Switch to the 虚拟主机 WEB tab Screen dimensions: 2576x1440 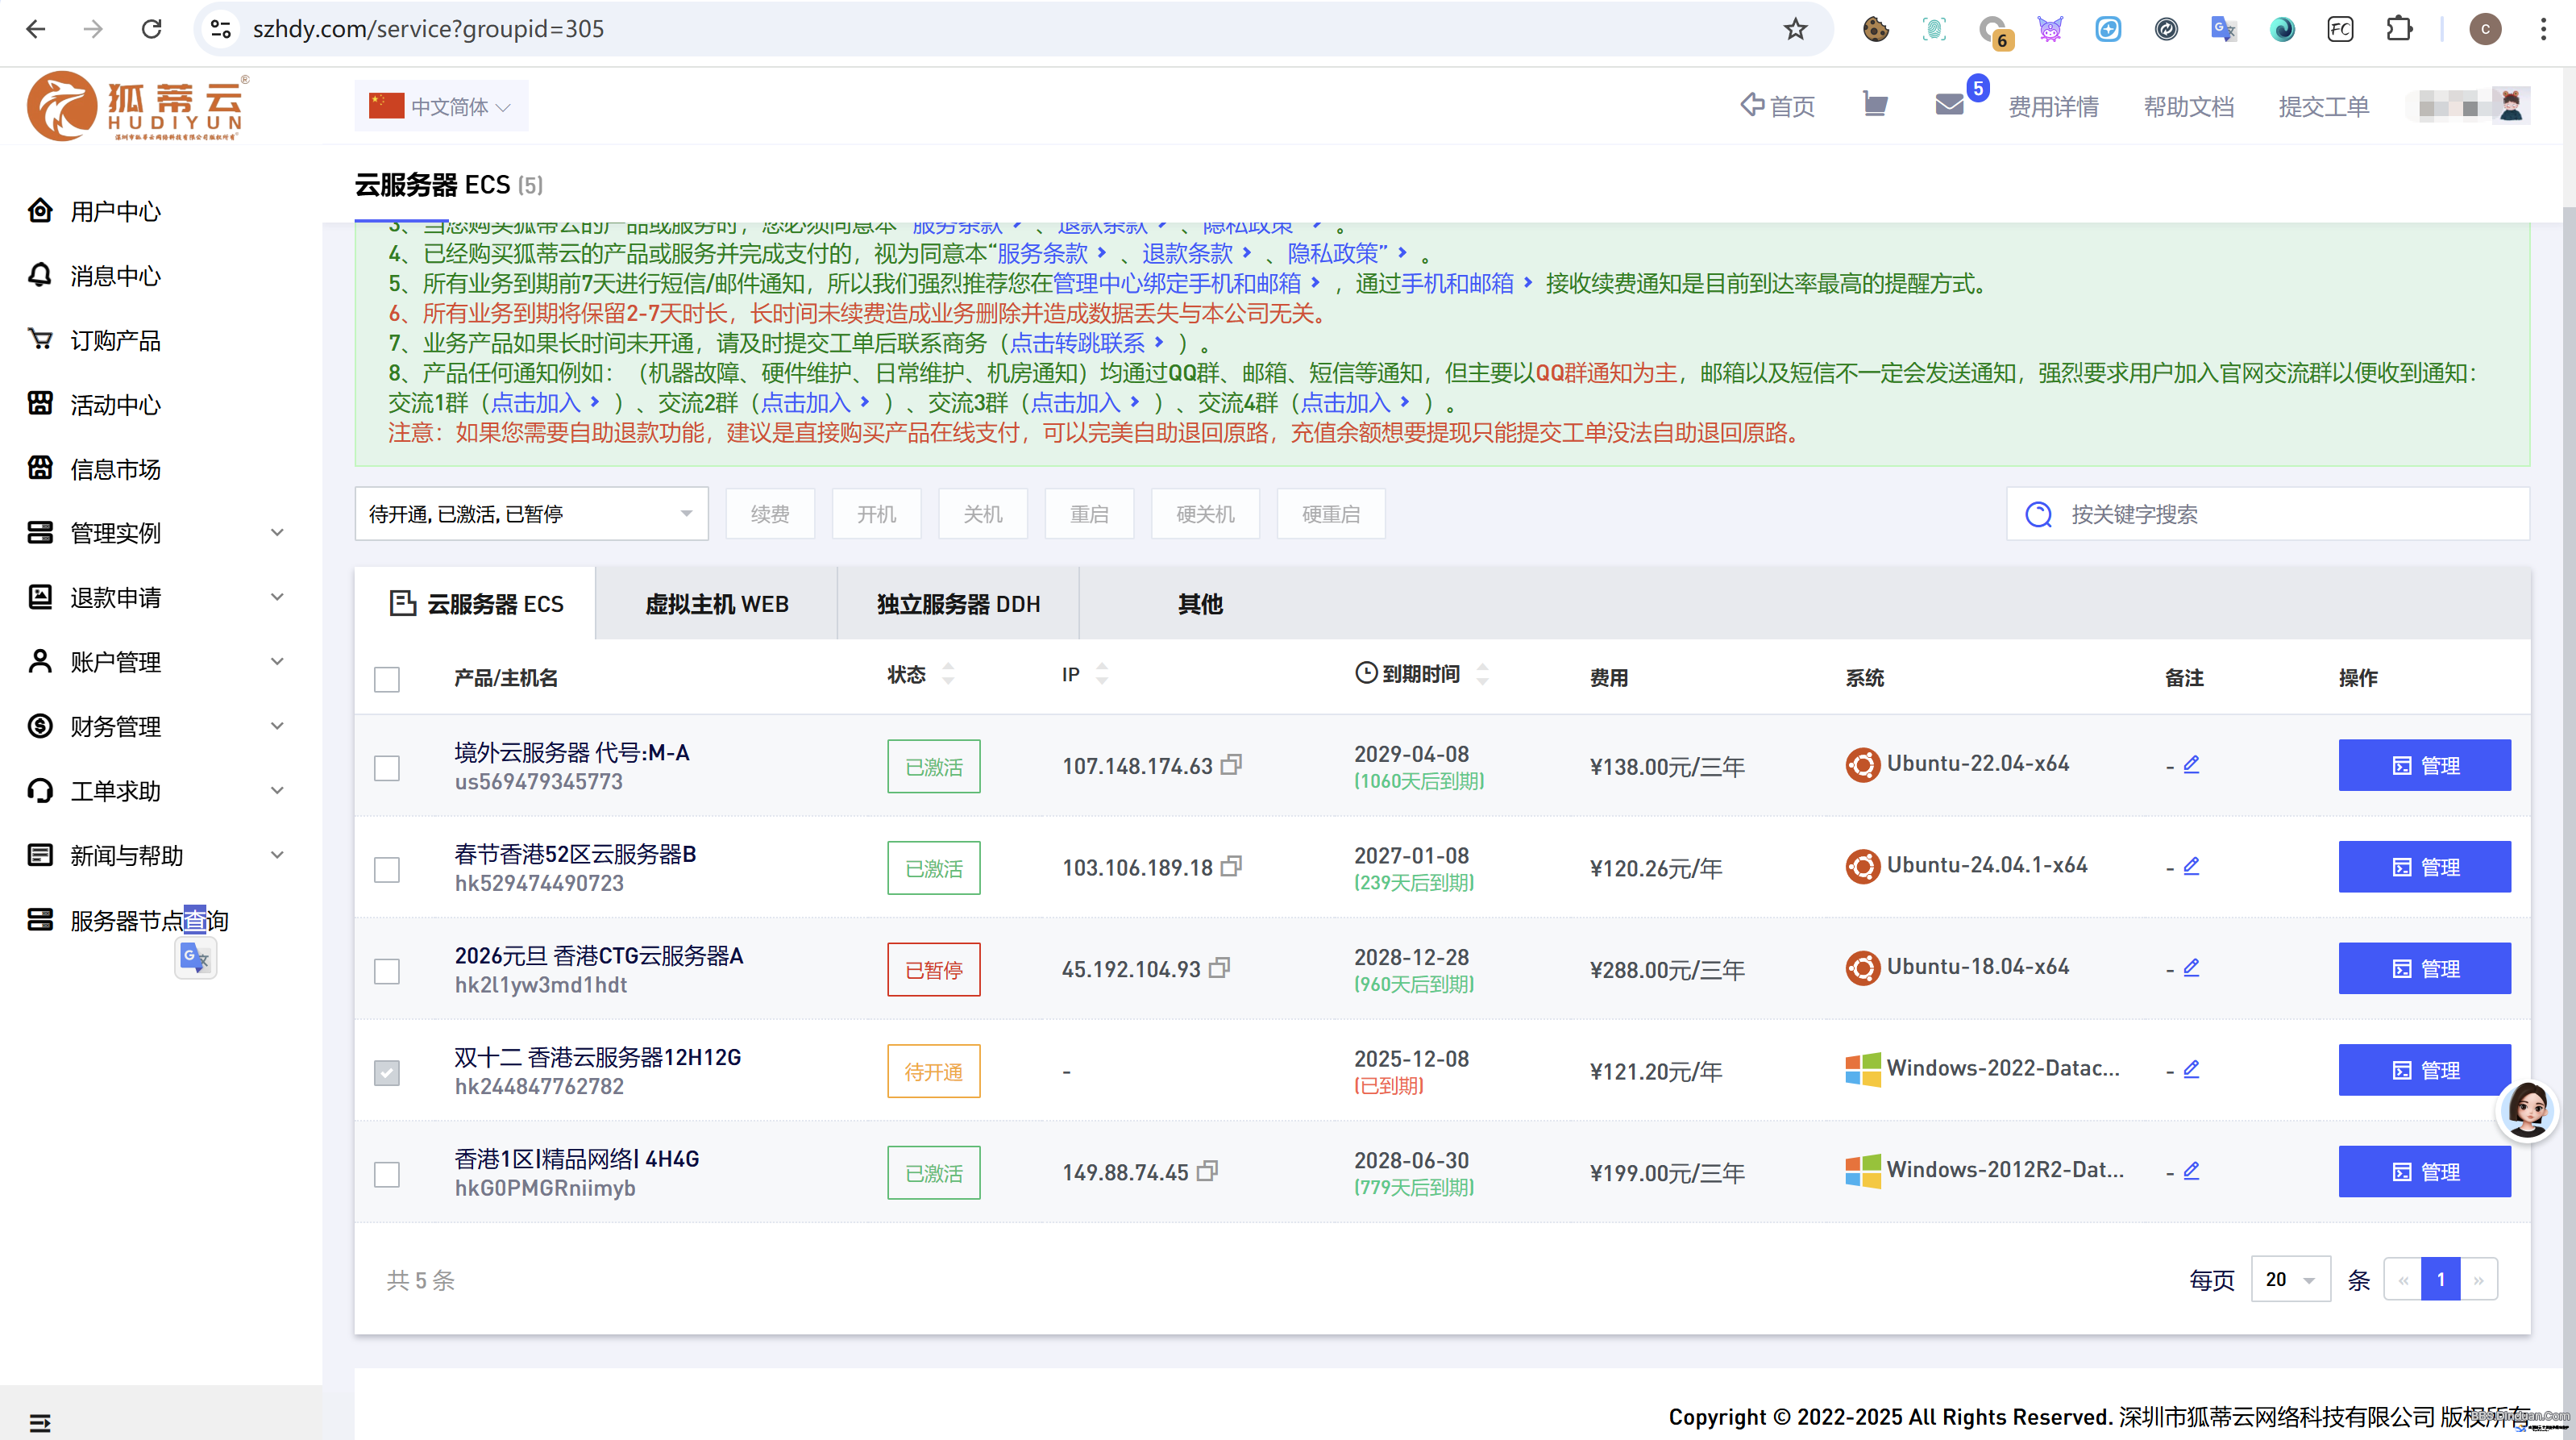click(717, 604)
